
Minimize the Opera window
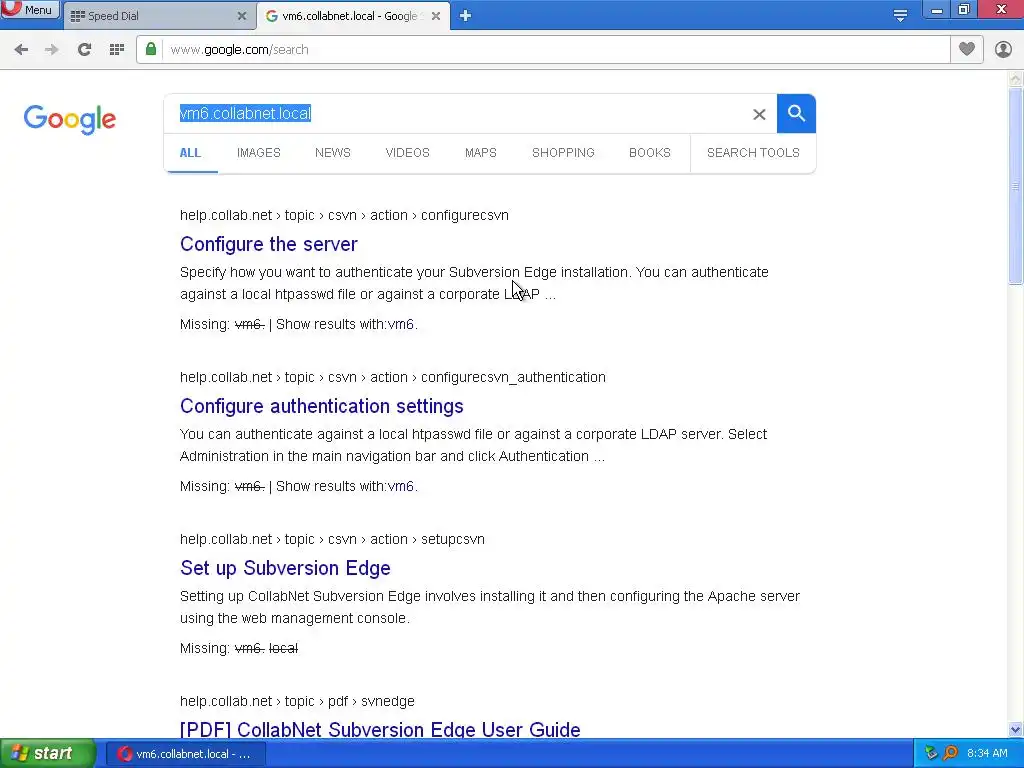(x=936, y=10)
